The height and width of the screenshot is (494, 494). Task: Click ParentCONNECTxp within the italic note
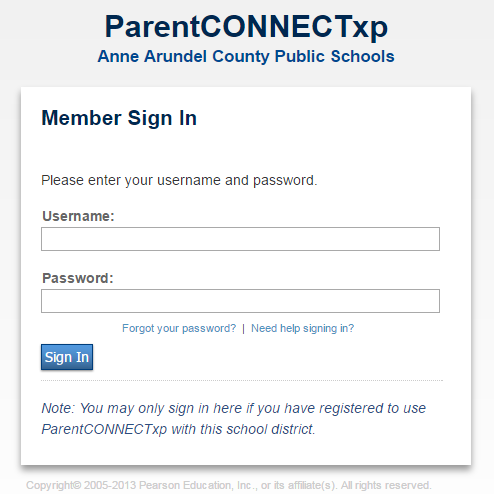[104, 430]
